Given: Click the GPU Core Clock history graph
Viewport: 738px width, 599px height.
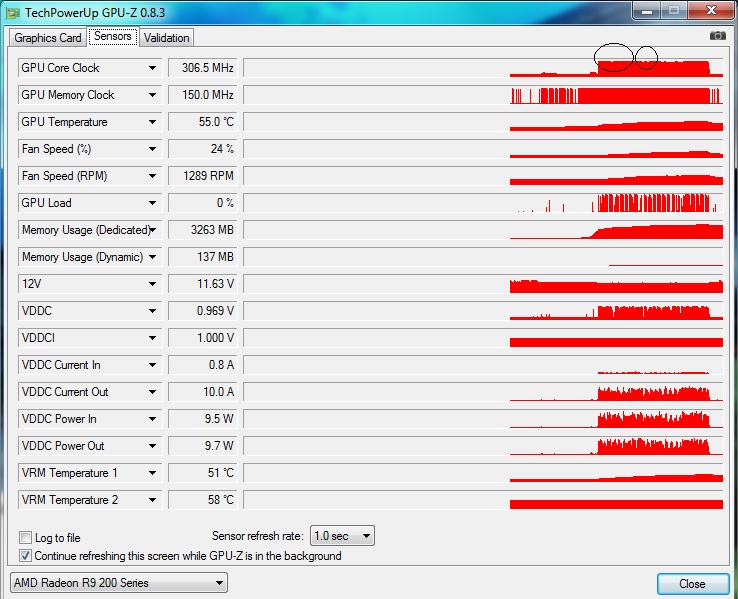Looking at the screenshot, I should [483, 68].
